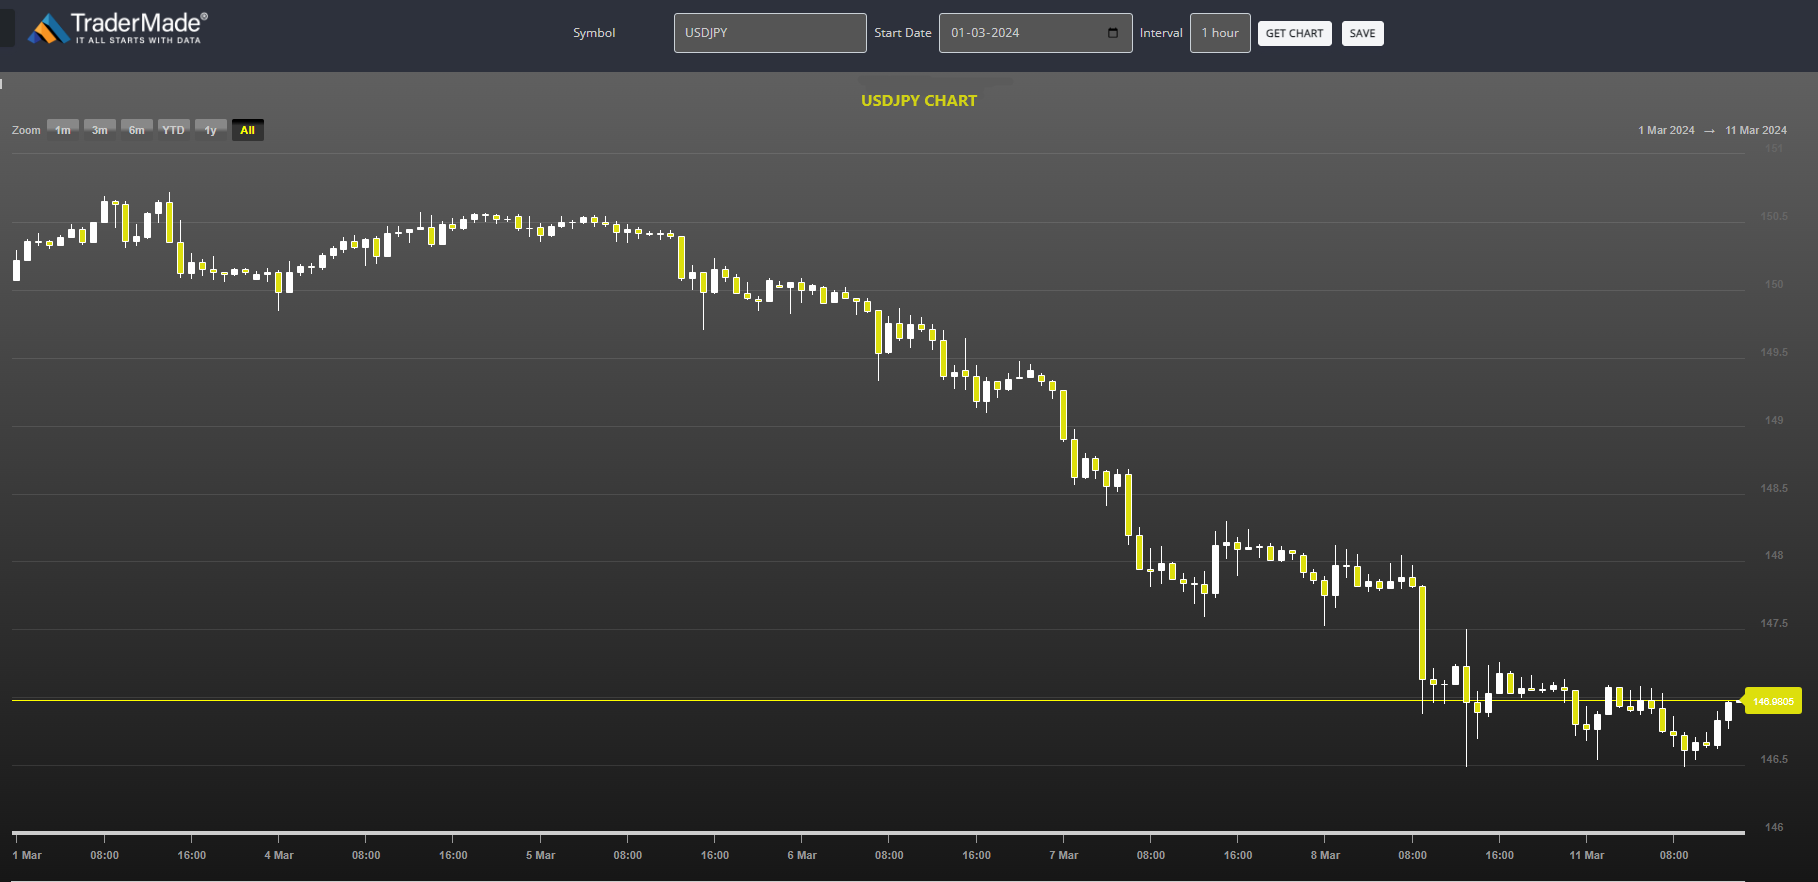Click the Zoom label
Screen dimensions: 1818x882
(26, 130)
